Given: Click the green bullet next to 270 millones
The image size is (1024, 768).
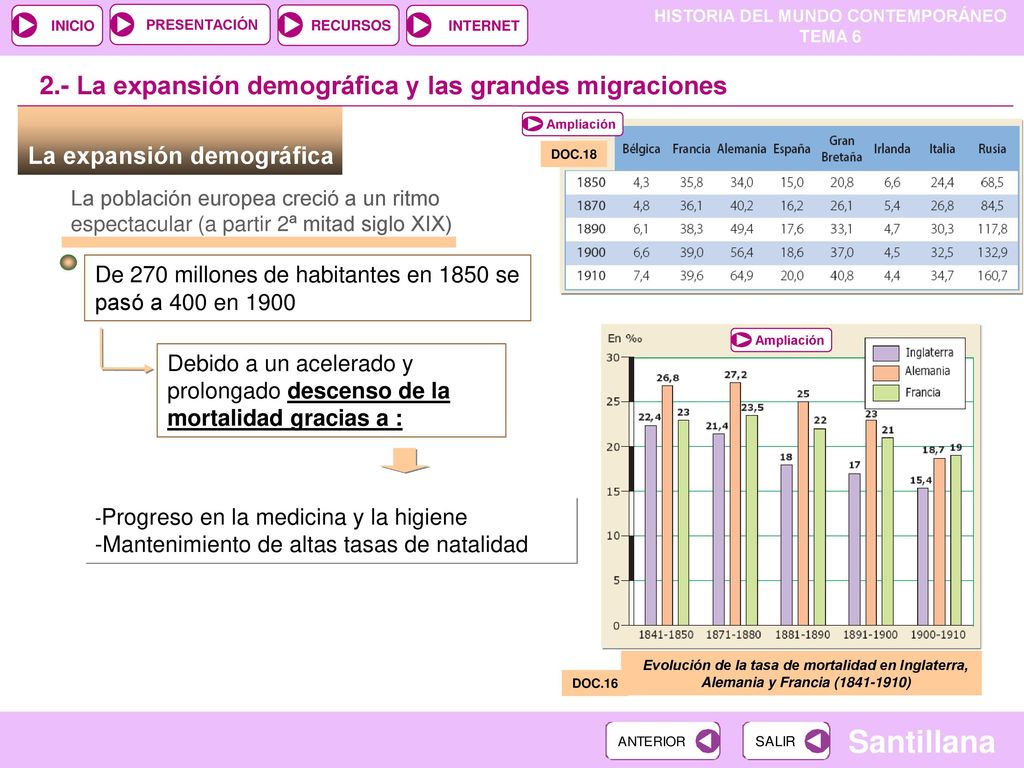Looking at the screenshot, I should pos(68,263).
